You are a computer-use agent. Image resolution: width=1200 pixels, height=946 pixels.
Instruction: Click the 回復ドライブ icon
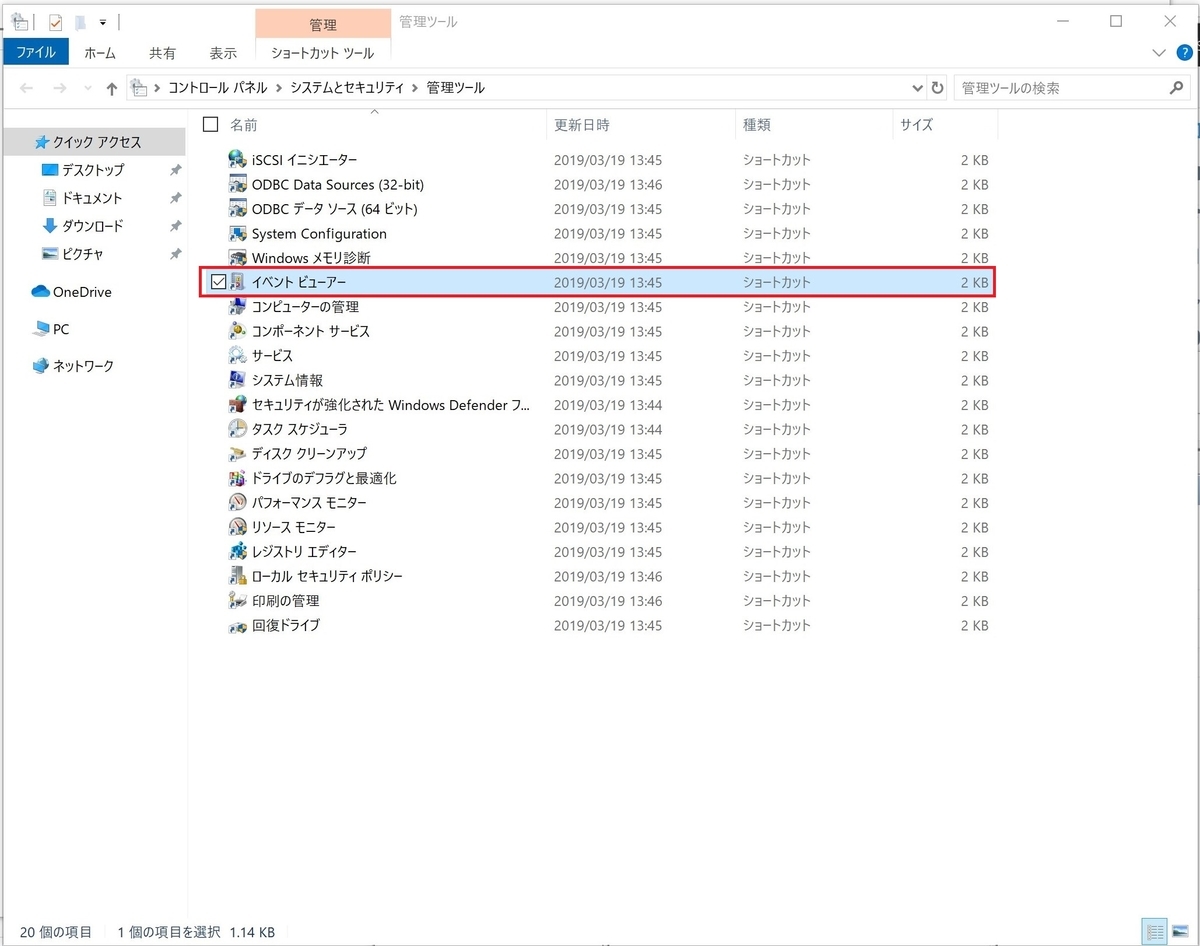(x=237, y=625)
